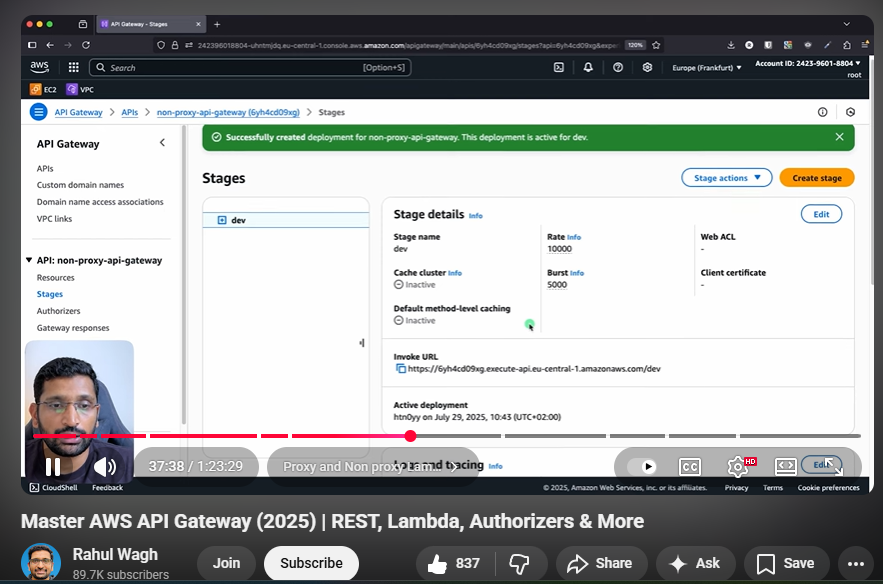Screen dimensions: 883x584
Task: Open more actions three-dot menu
Action: [x=856, y=563]
